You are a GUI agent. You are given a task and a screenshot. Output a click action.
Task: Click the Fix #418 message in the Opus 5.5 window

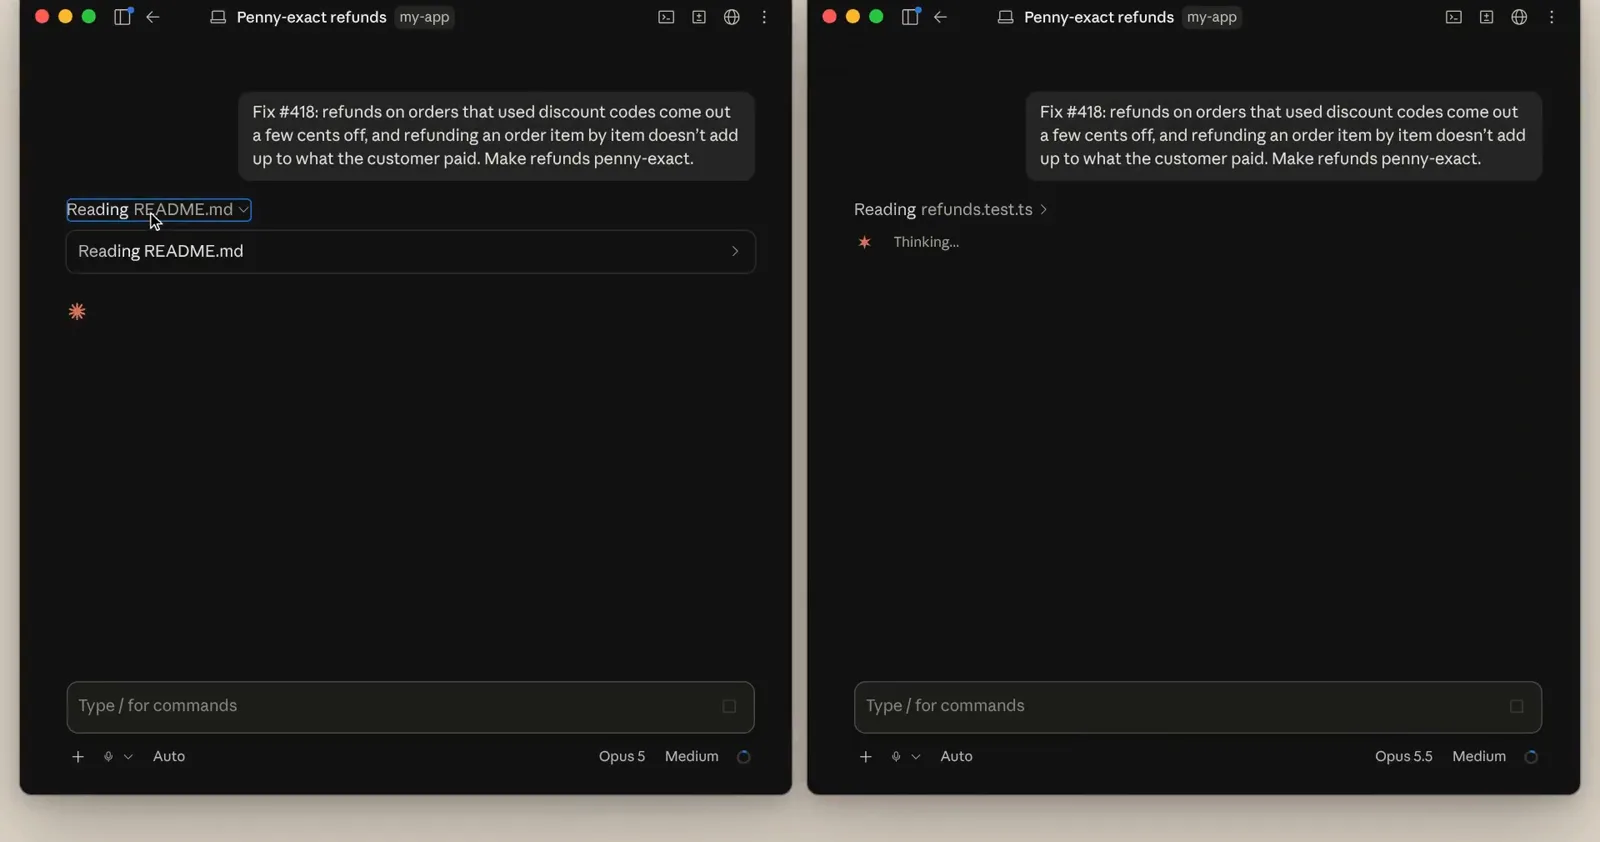[x=1284, y=136]
